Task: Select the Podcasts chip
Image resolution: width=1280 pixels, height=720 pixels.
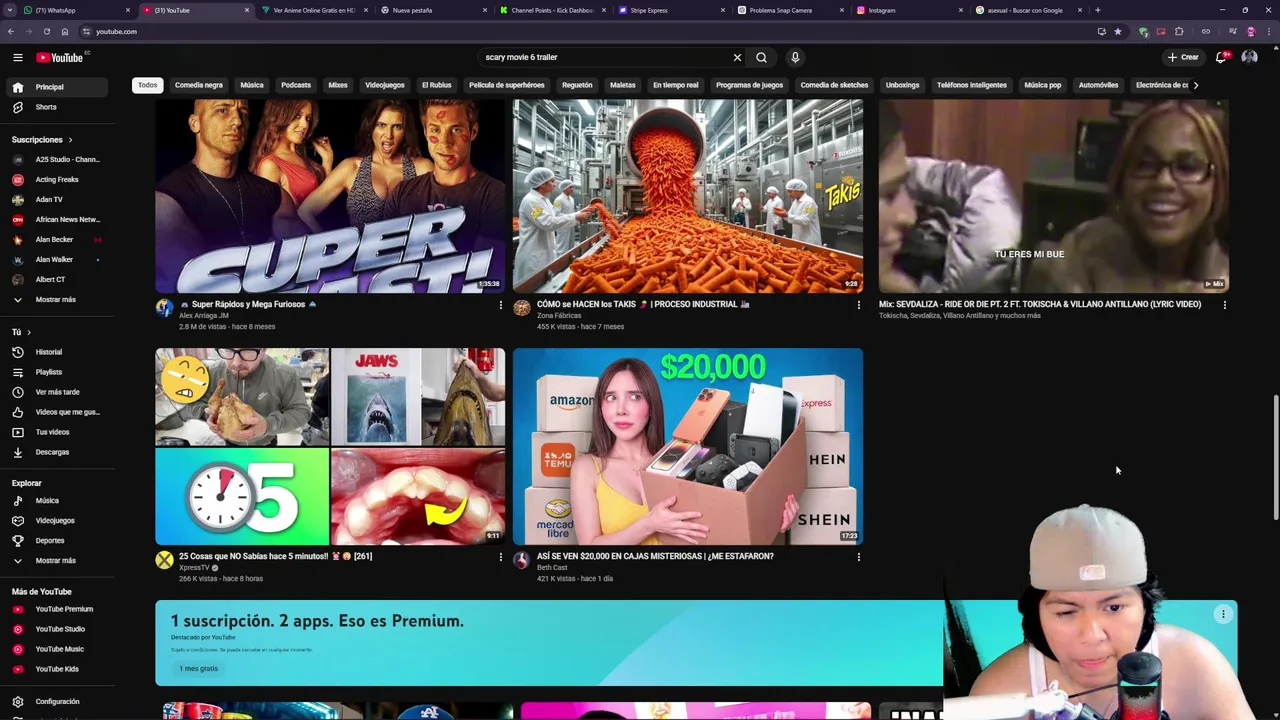Action: [296, 85]
